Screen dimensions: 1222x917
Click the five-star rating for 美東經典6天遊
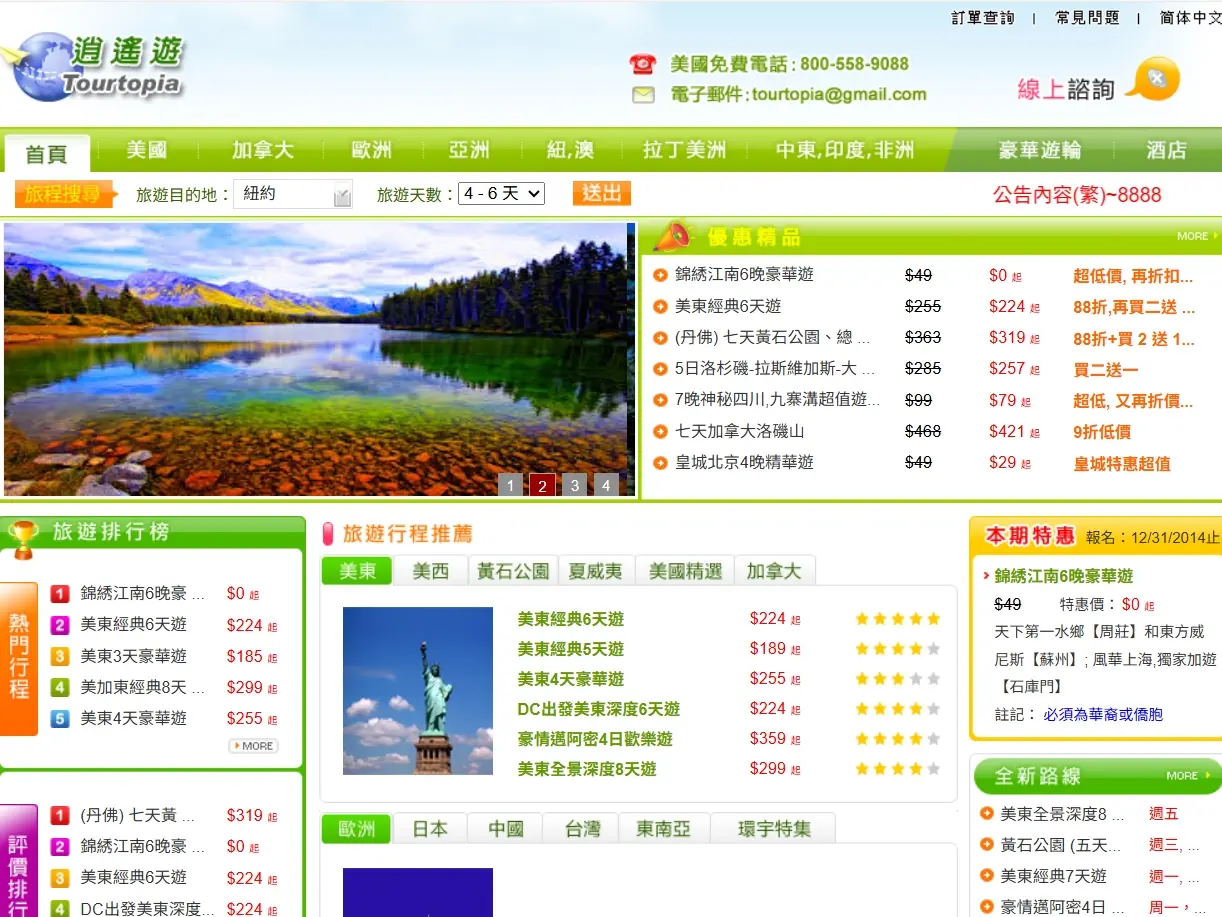point(897,619)
